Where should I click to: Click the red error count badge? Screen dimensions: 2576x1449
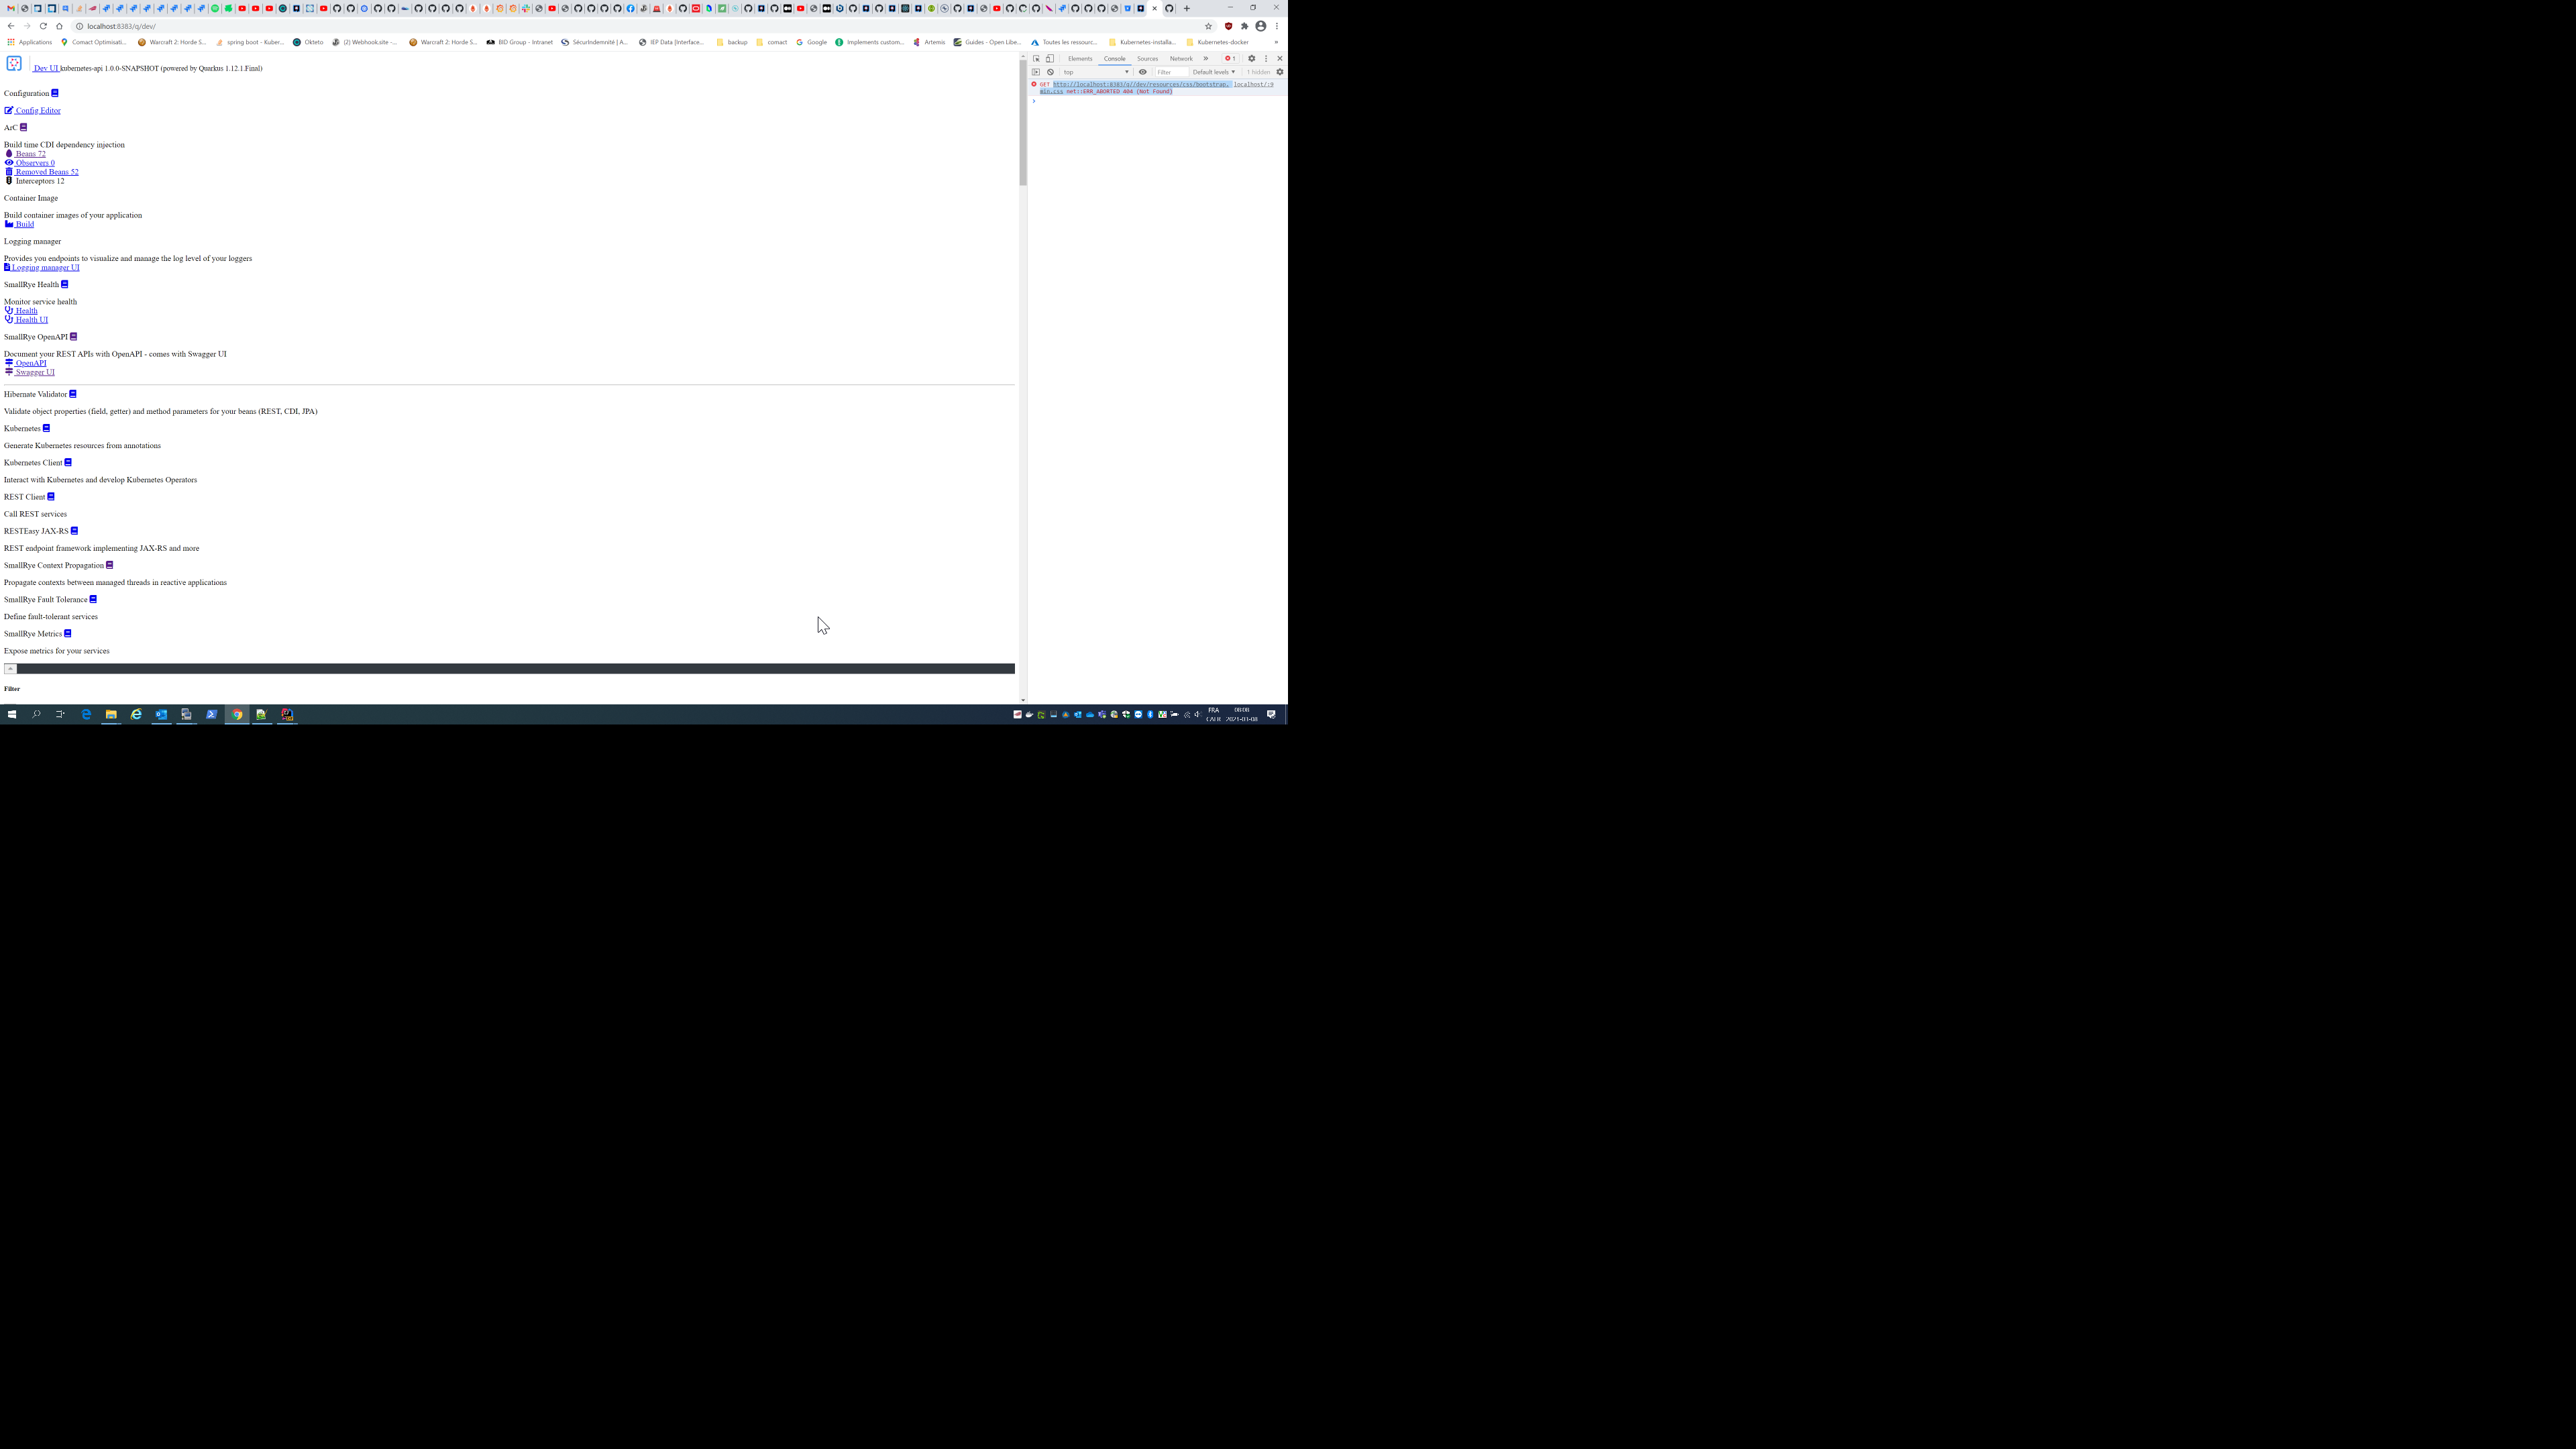pos(1230,58)
